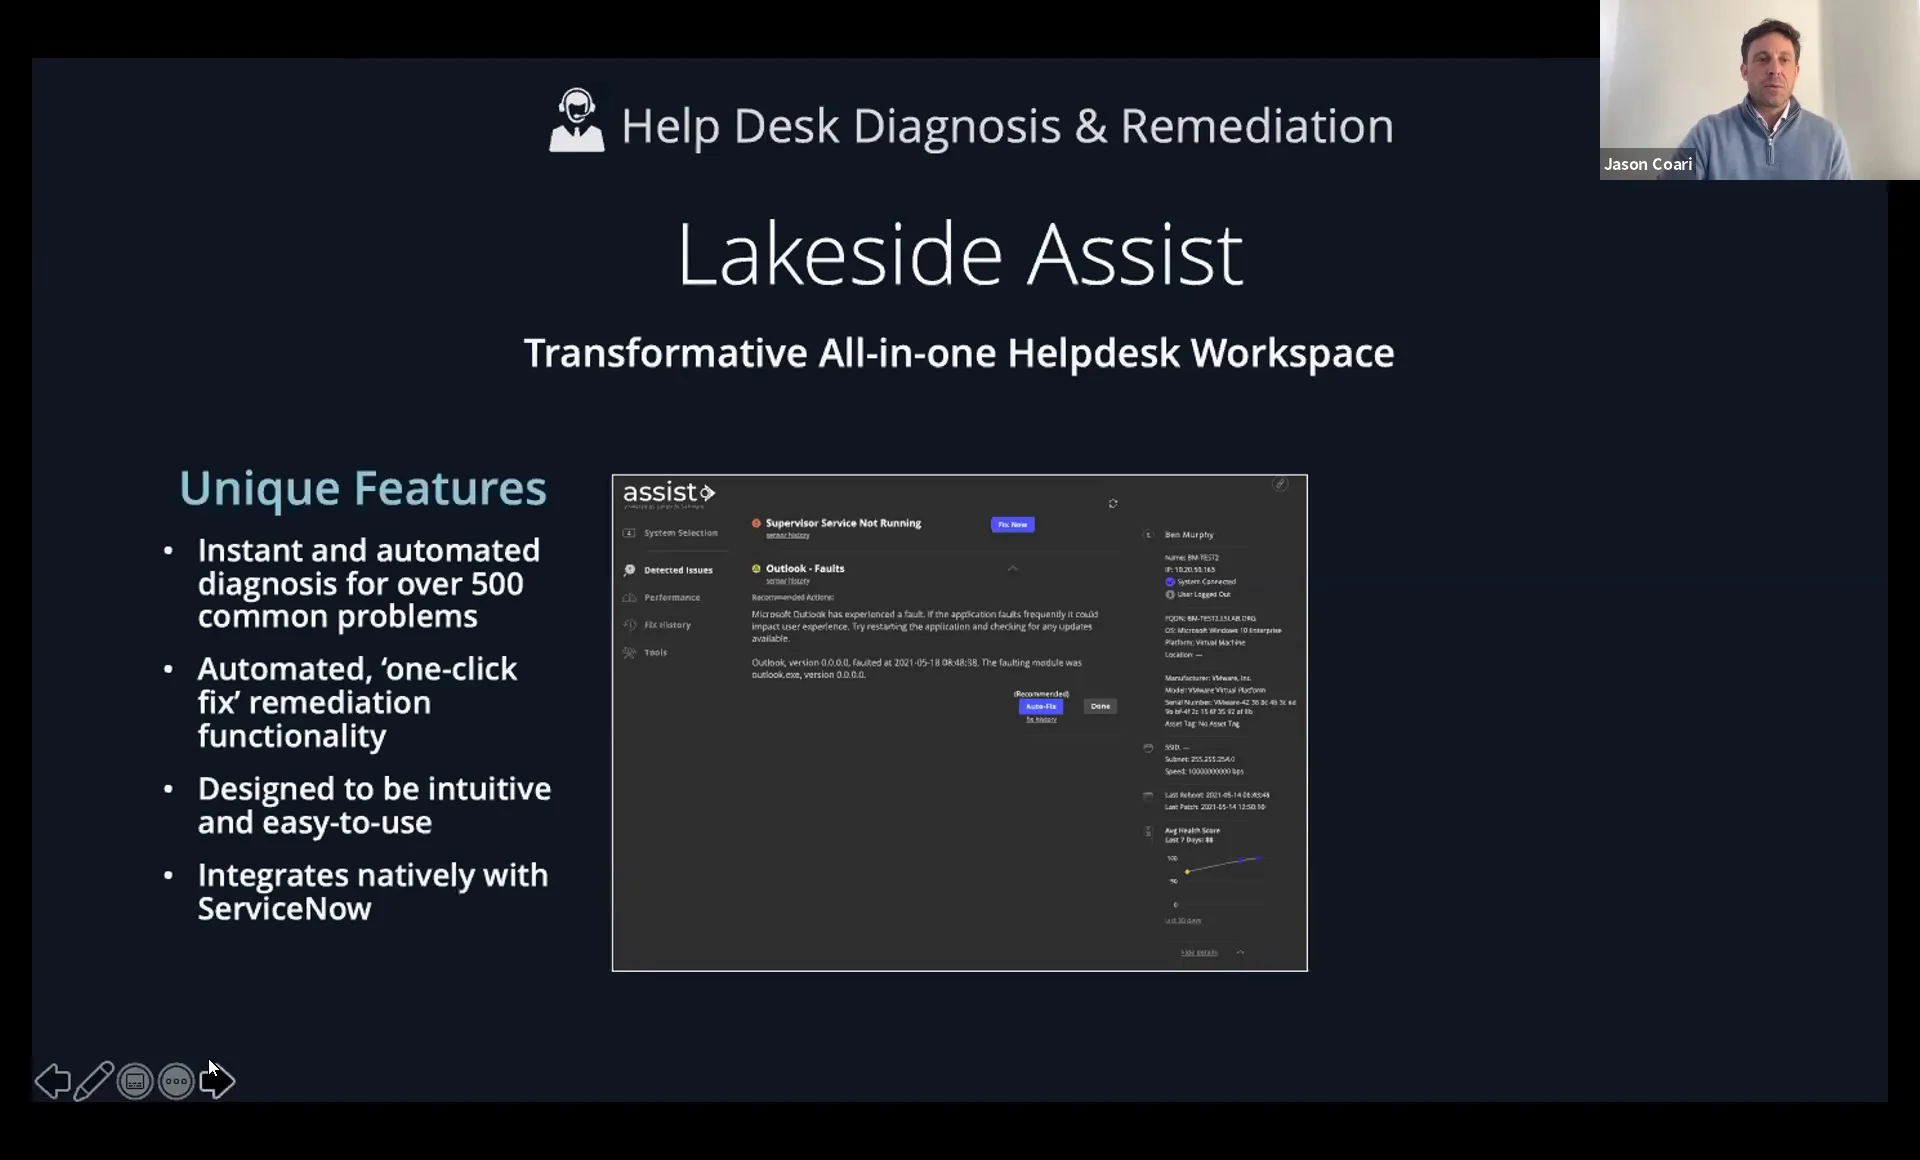This screenshot has height=1160, width=1920.
Task: Click red status dot for Supervisor Service
Action: (756, 523)
